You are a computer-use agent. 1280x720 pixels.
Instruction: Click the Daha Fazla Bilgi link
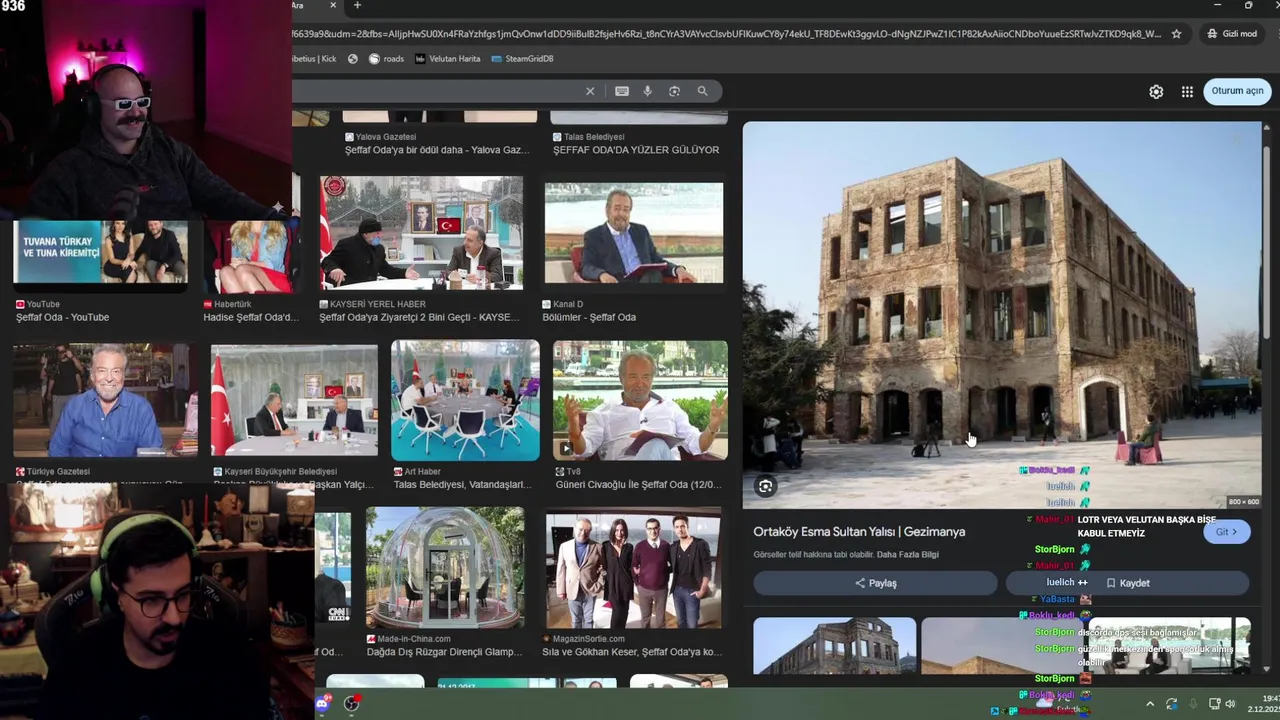pyautogui.click(x=908, y=554)
